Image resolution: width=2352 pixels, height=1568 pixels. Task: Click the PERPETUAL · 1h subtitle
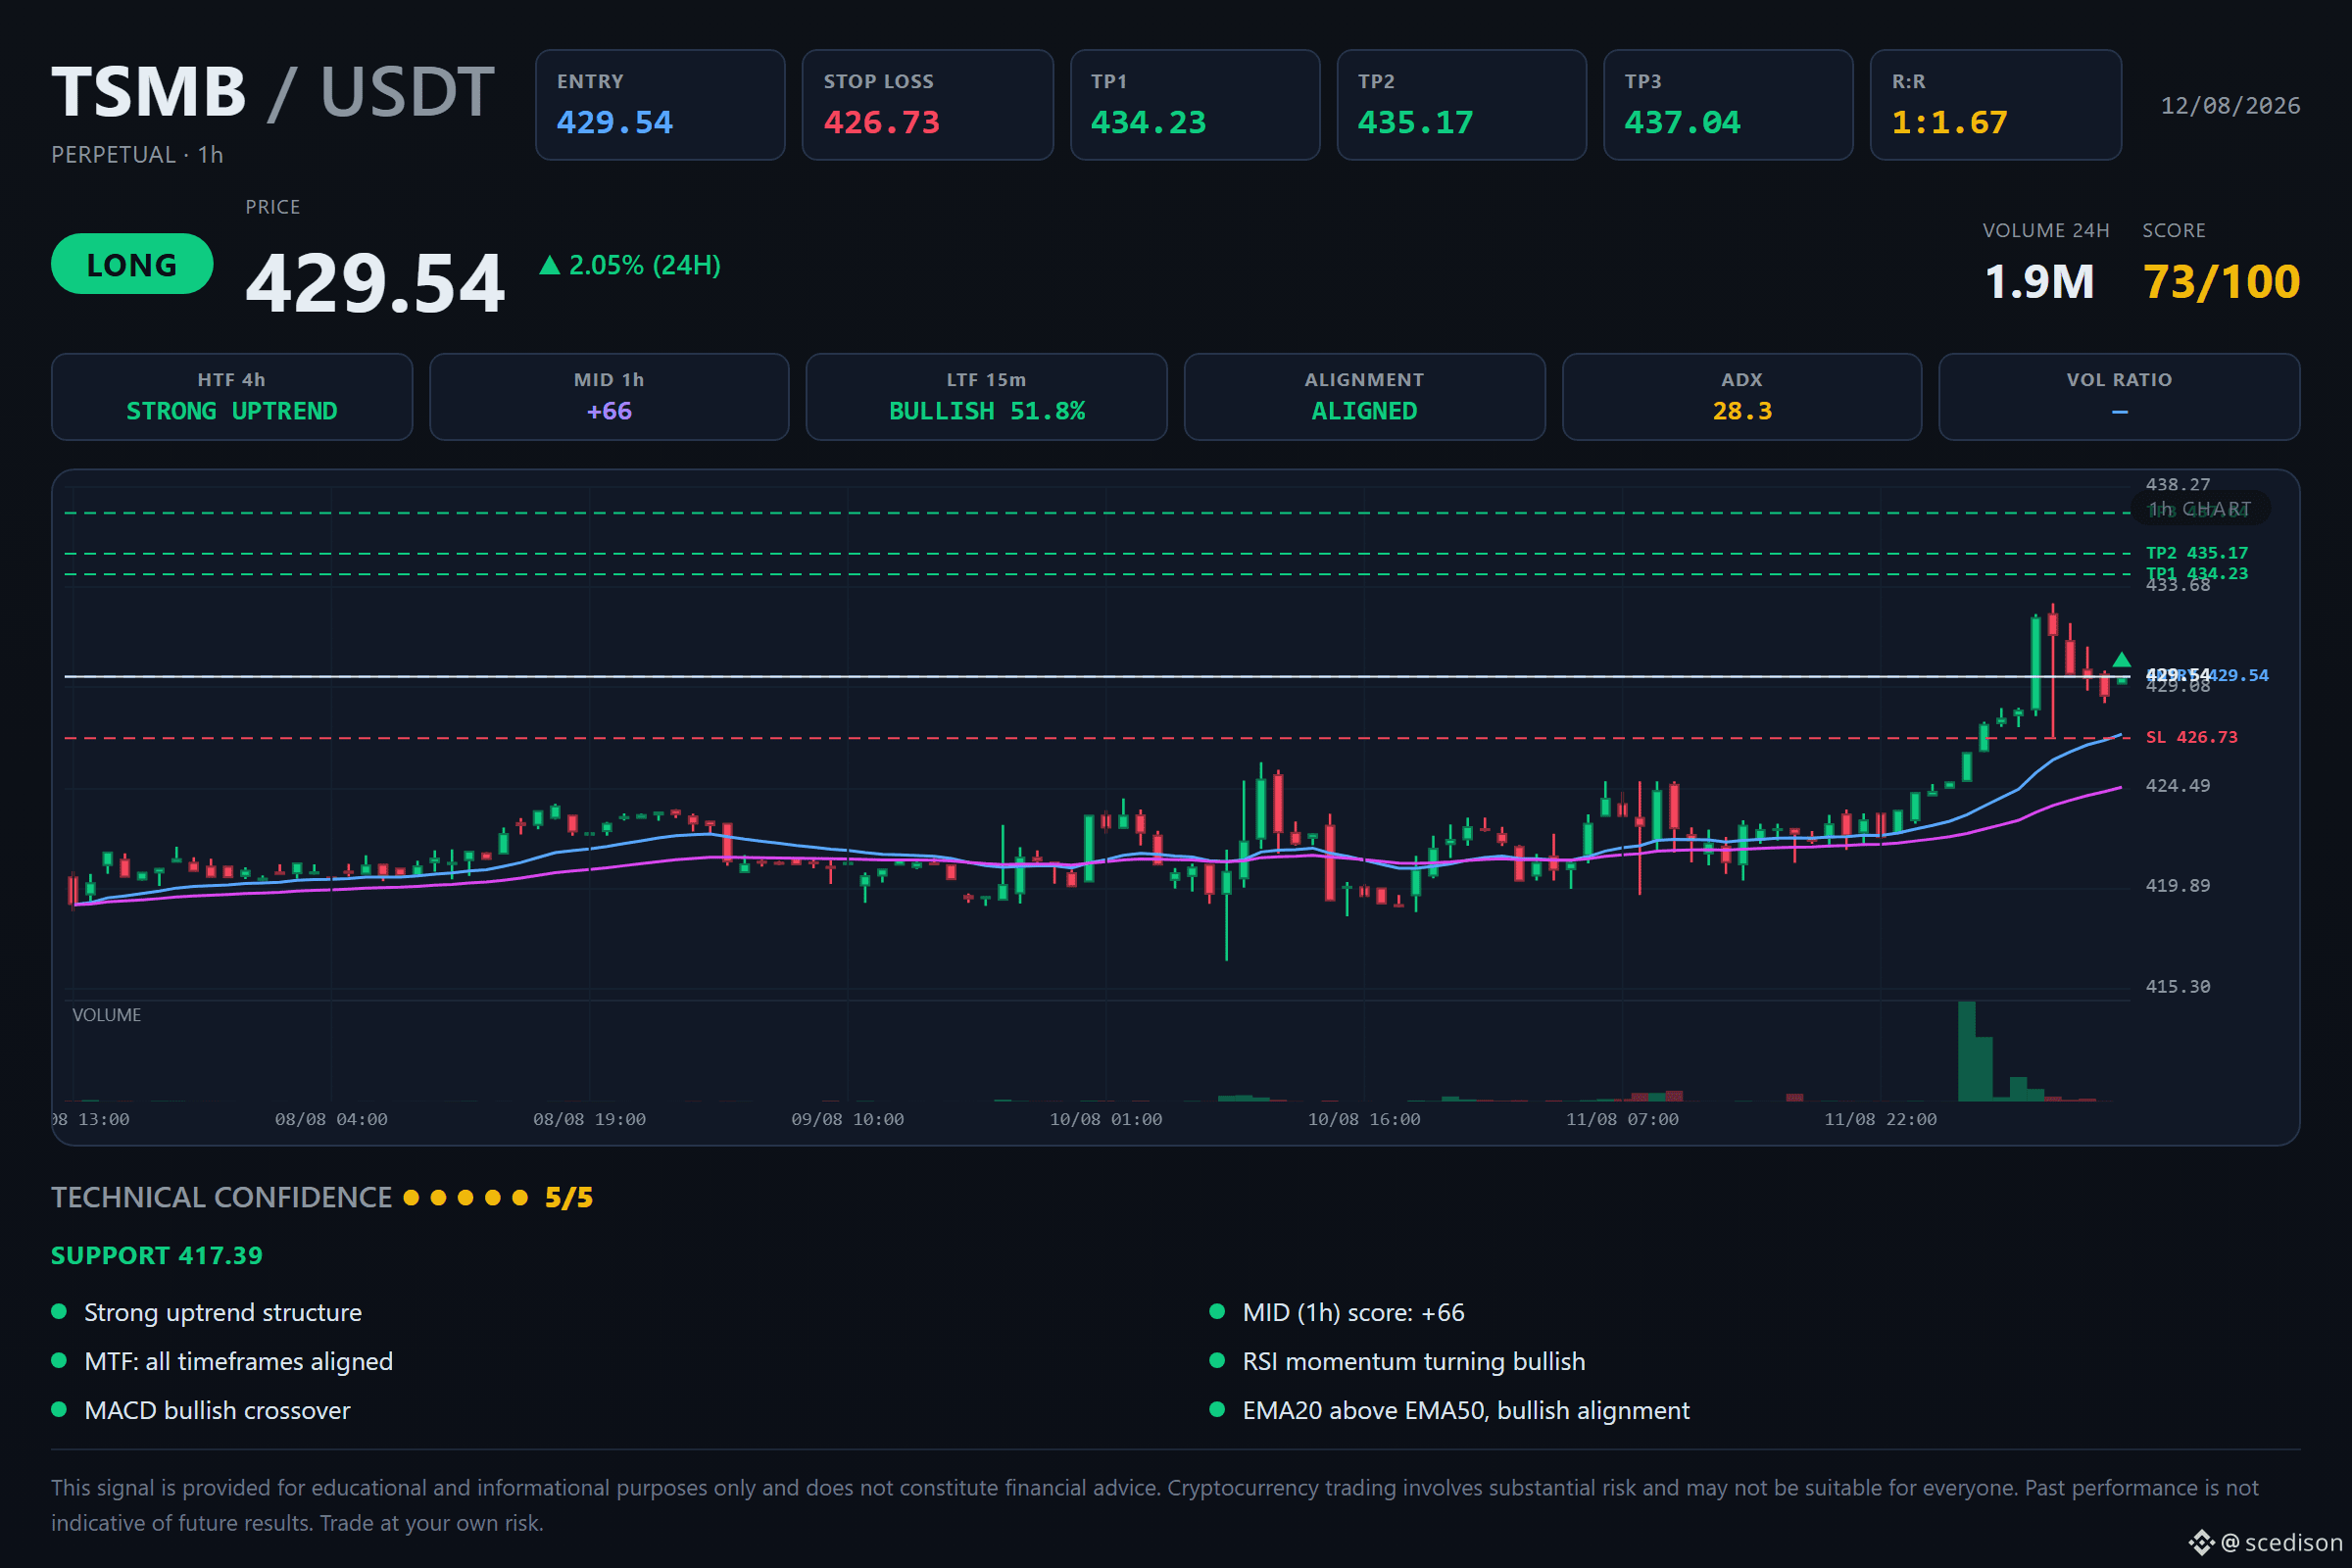click(137, 155)
